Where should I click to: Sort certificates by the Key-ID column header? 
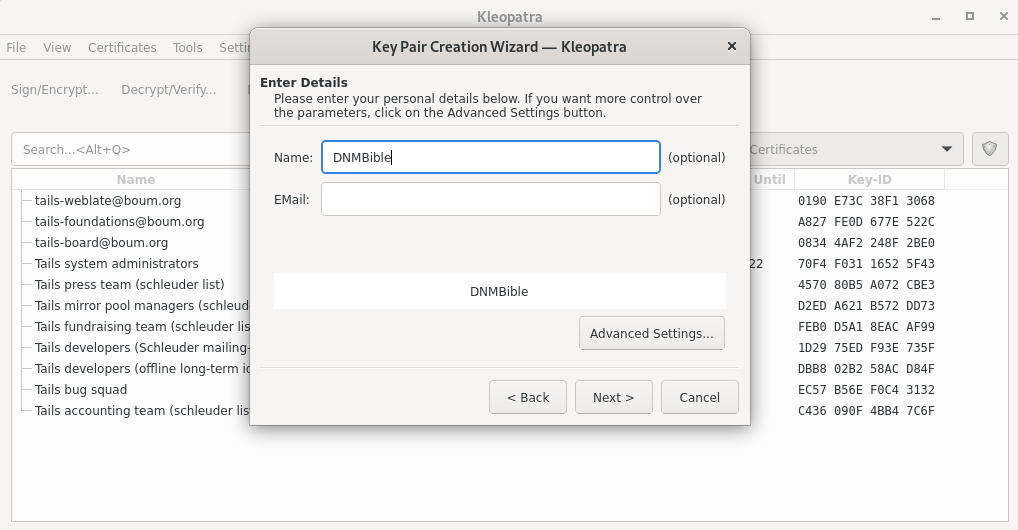[x=869, y=180]
